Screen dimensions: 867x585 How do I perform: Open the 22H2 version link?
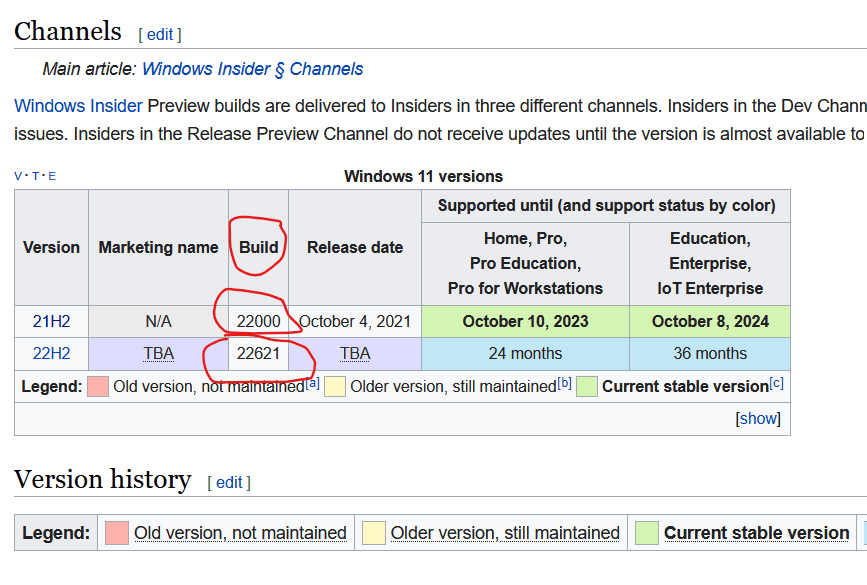[x=51, y=353]
